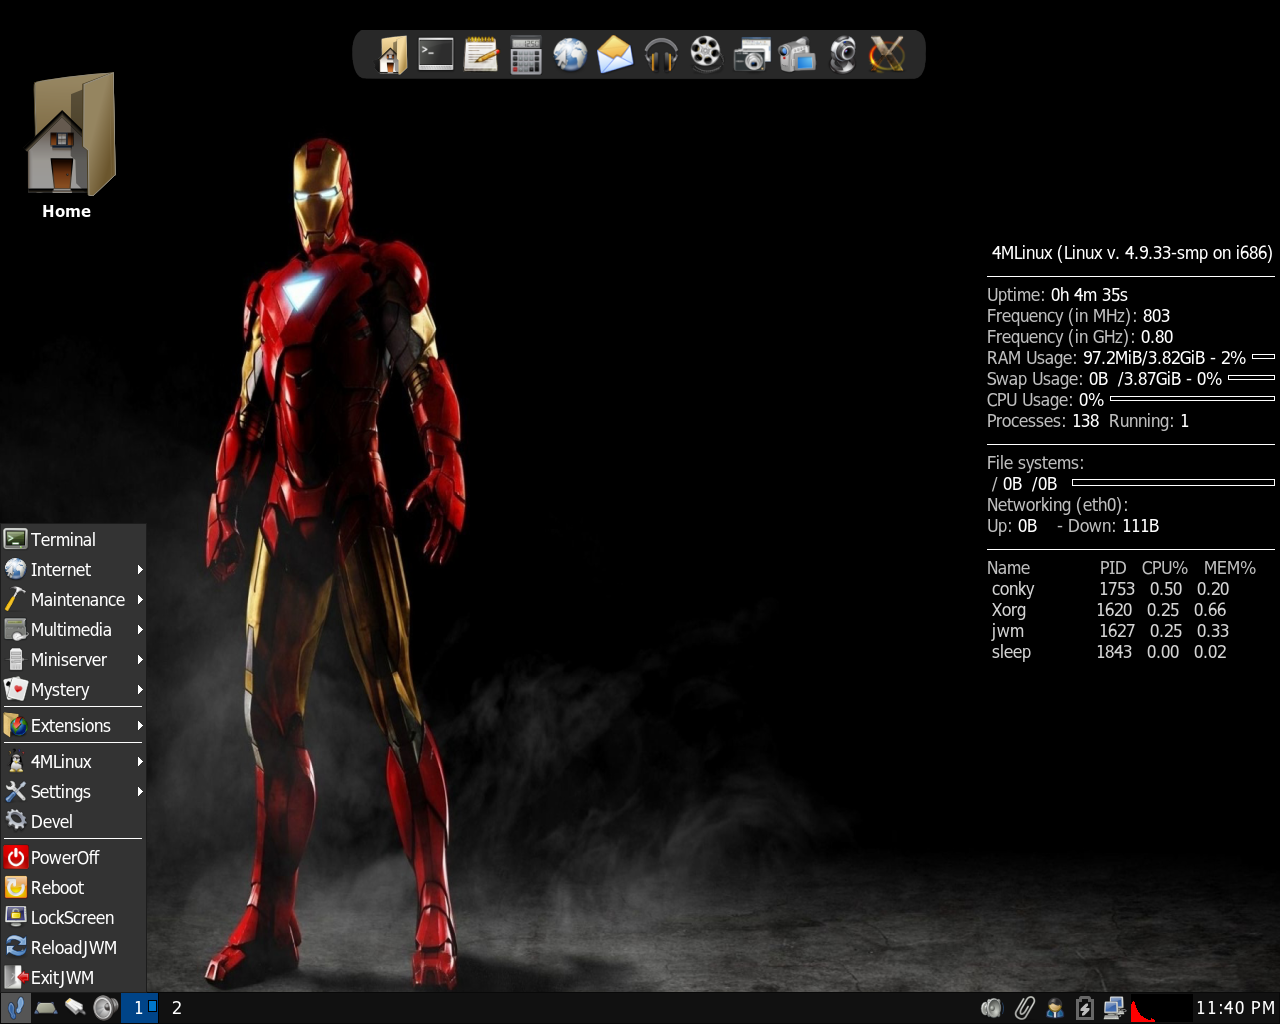
Task: Choose Devel from the start menu
Action: click(x=73, y=821)
